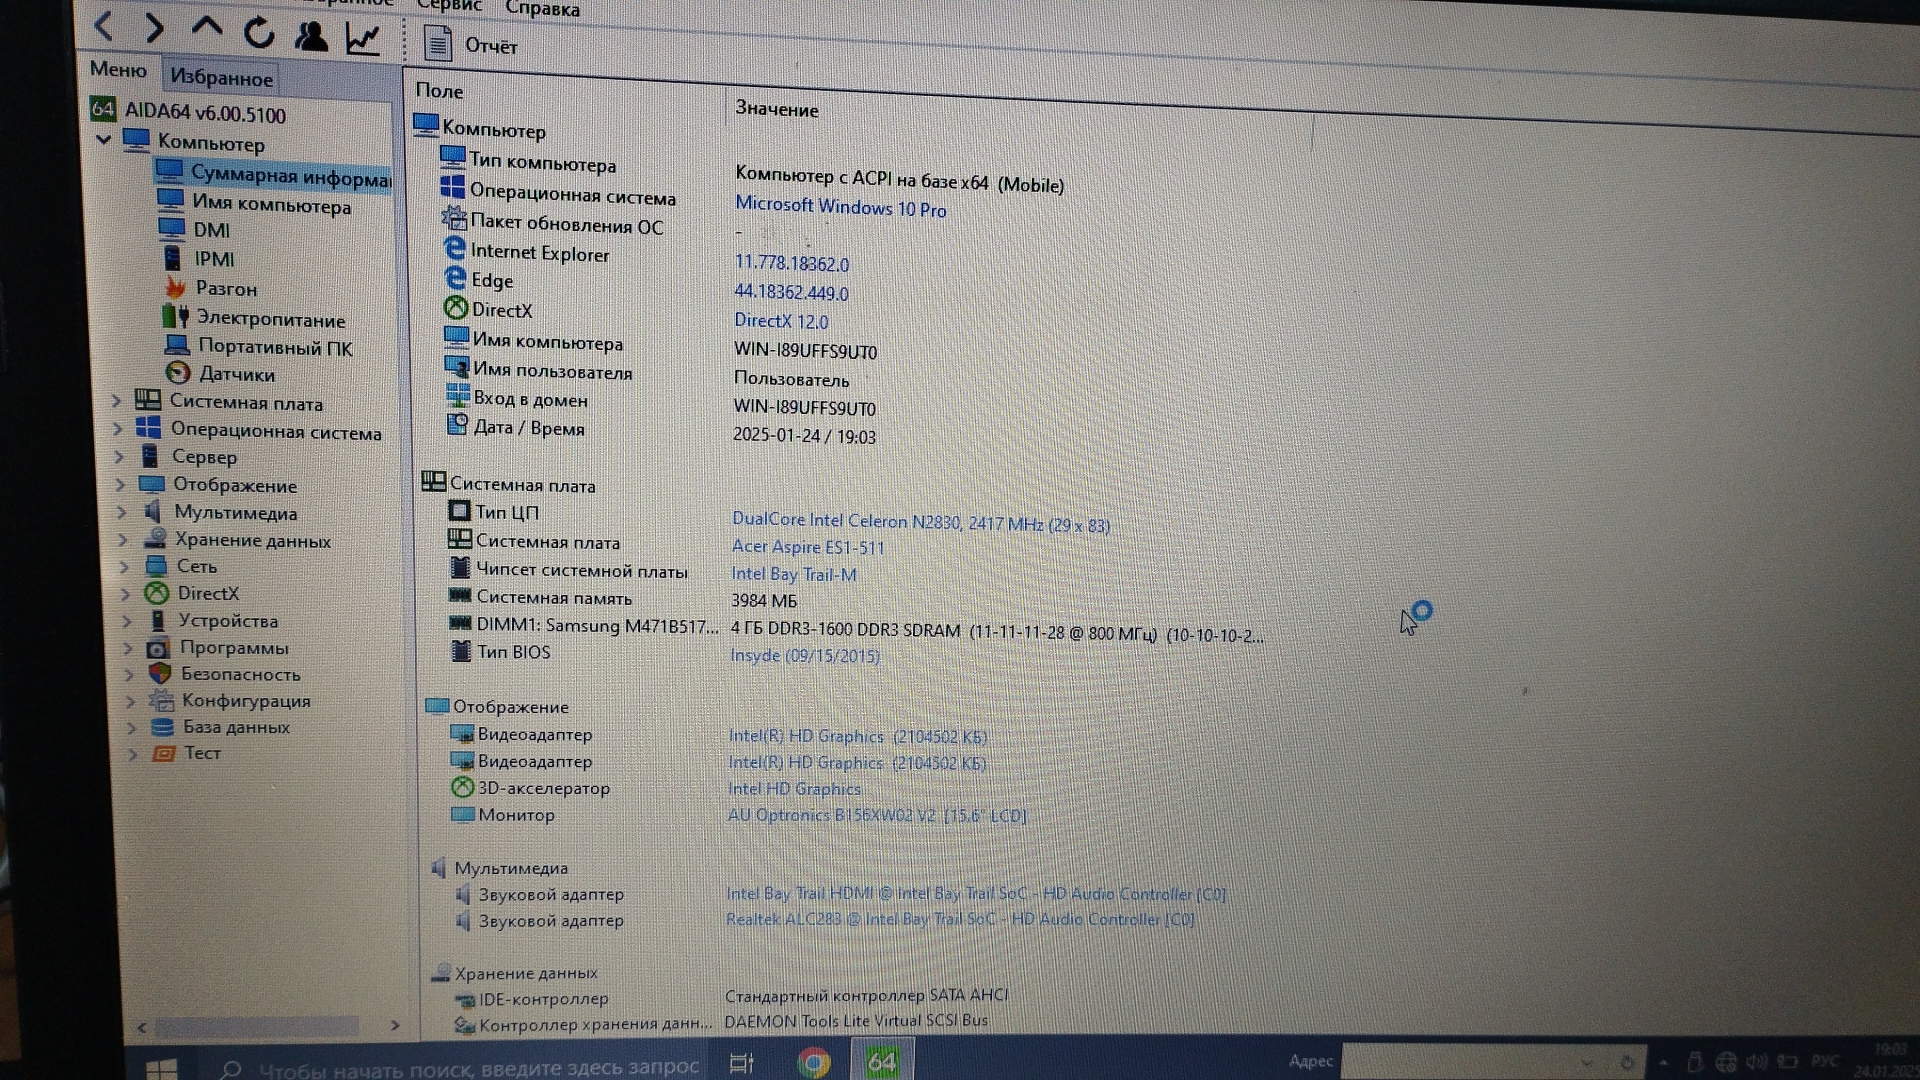This screenshot has width=1920, height=1080.
Task: Select the Программы tree icon
Action: click(158, 647)
